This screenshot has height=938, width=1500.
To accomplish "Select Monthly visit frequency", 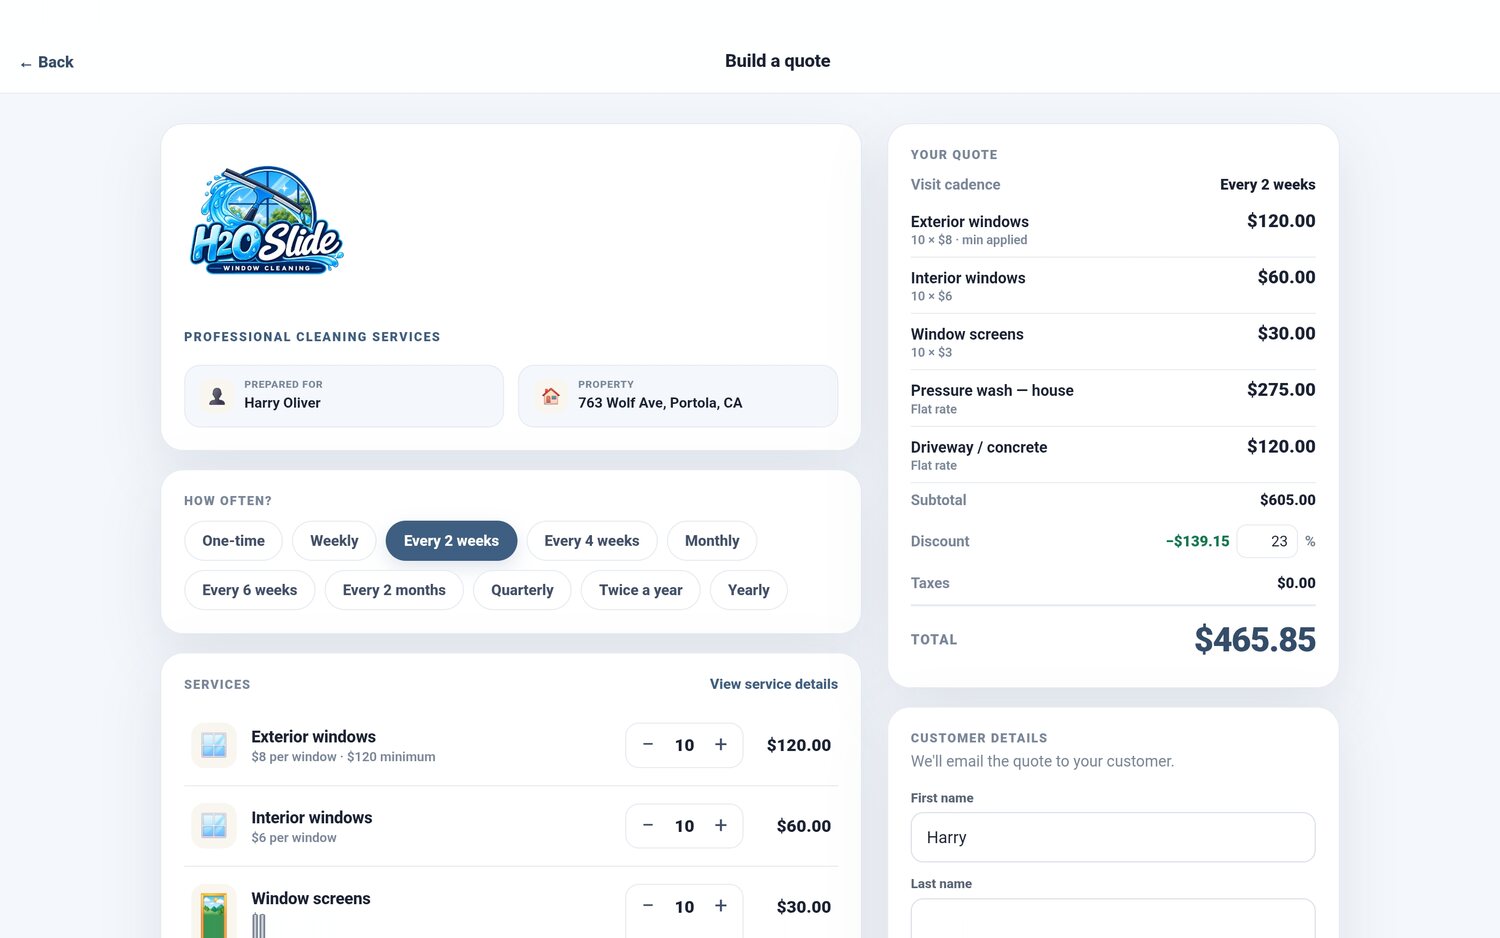I will (x=712, y=541).
